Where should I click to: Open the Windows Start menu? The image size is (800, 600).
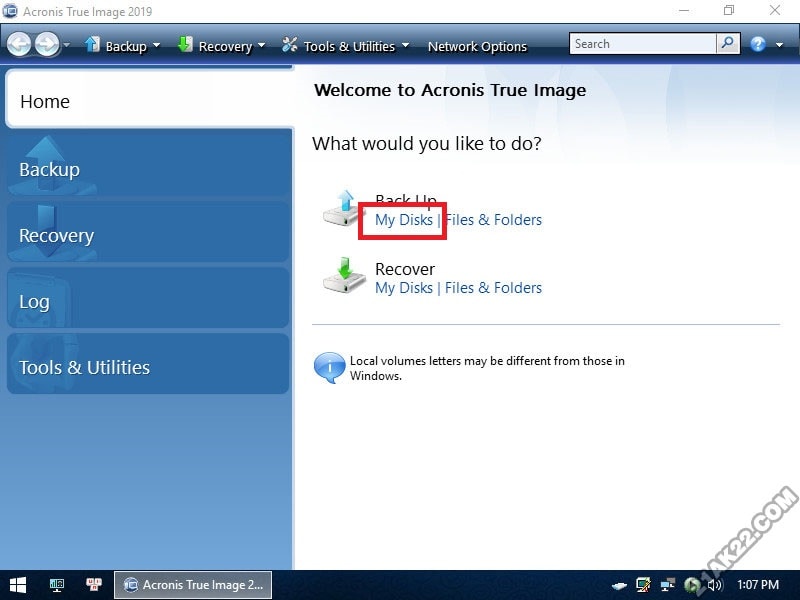pos(18,585)
